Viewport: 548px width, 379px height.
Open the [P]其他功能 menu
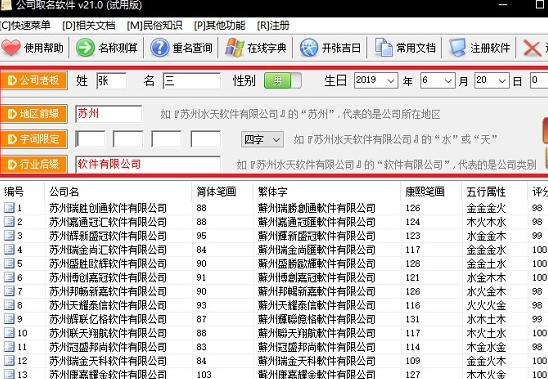point(219,26)
